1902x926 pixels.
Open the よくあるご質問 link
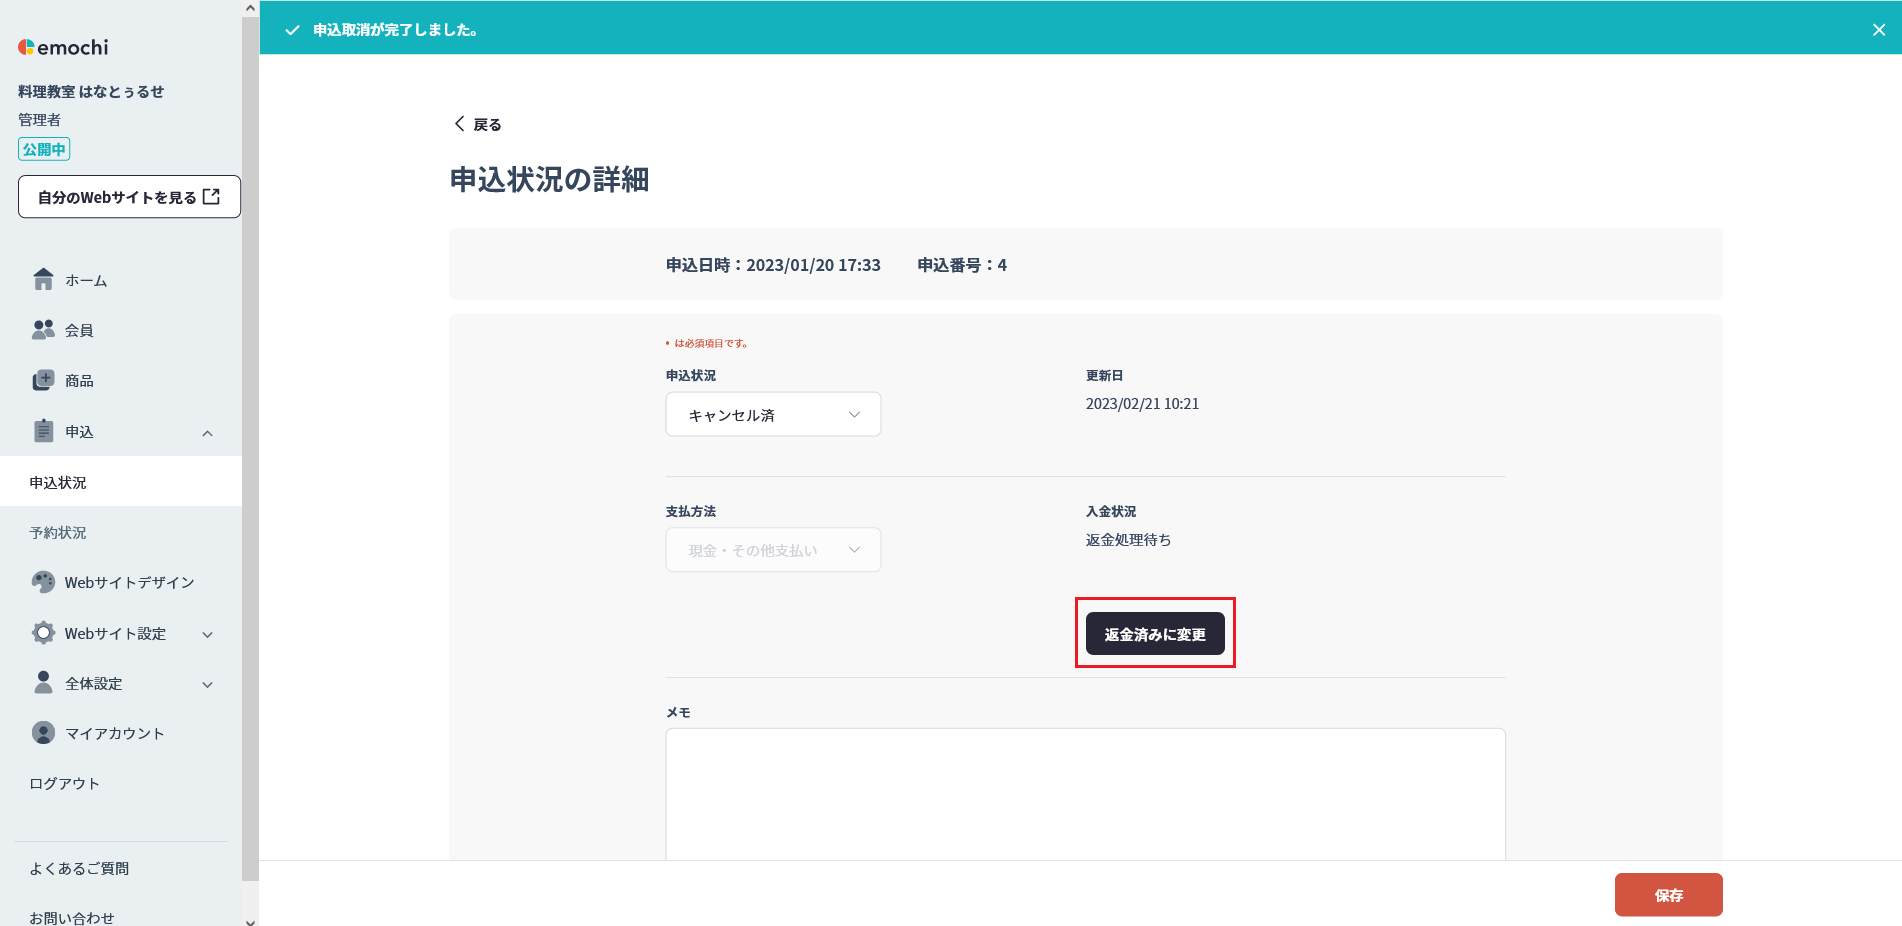click(79, 868)
